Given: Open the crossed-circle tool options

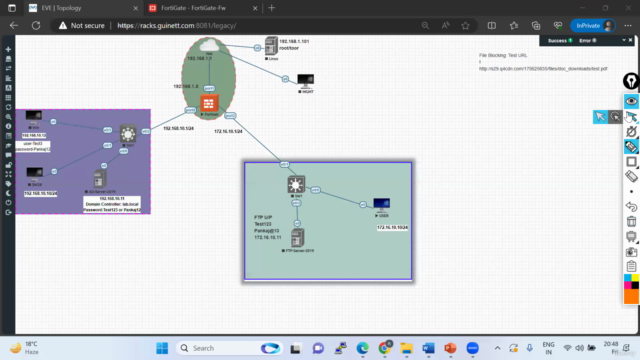Looking at the screenshot, I should pos(631,132).
